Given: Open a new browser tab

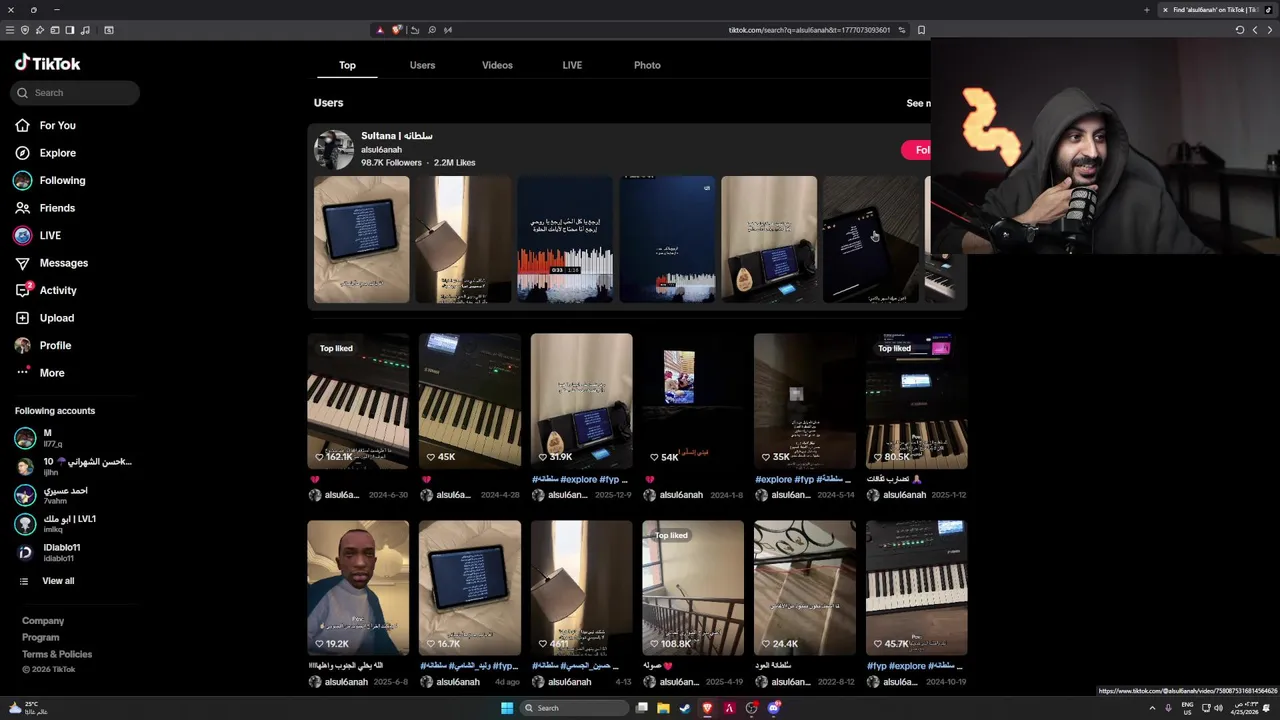Looking at the screenshot, I should coord(1147,10).
